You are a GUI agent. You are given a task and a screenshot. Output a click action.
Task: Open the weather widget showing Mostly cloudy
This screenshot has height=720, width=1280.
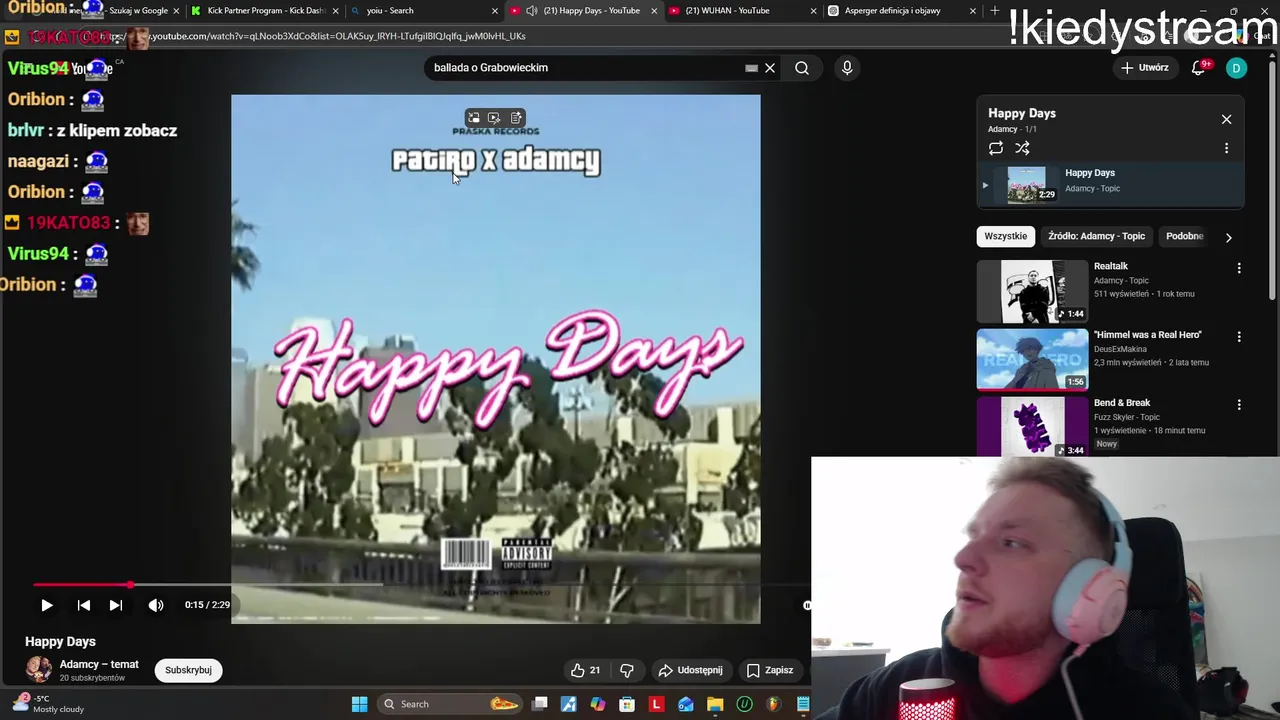coord(47,704)
